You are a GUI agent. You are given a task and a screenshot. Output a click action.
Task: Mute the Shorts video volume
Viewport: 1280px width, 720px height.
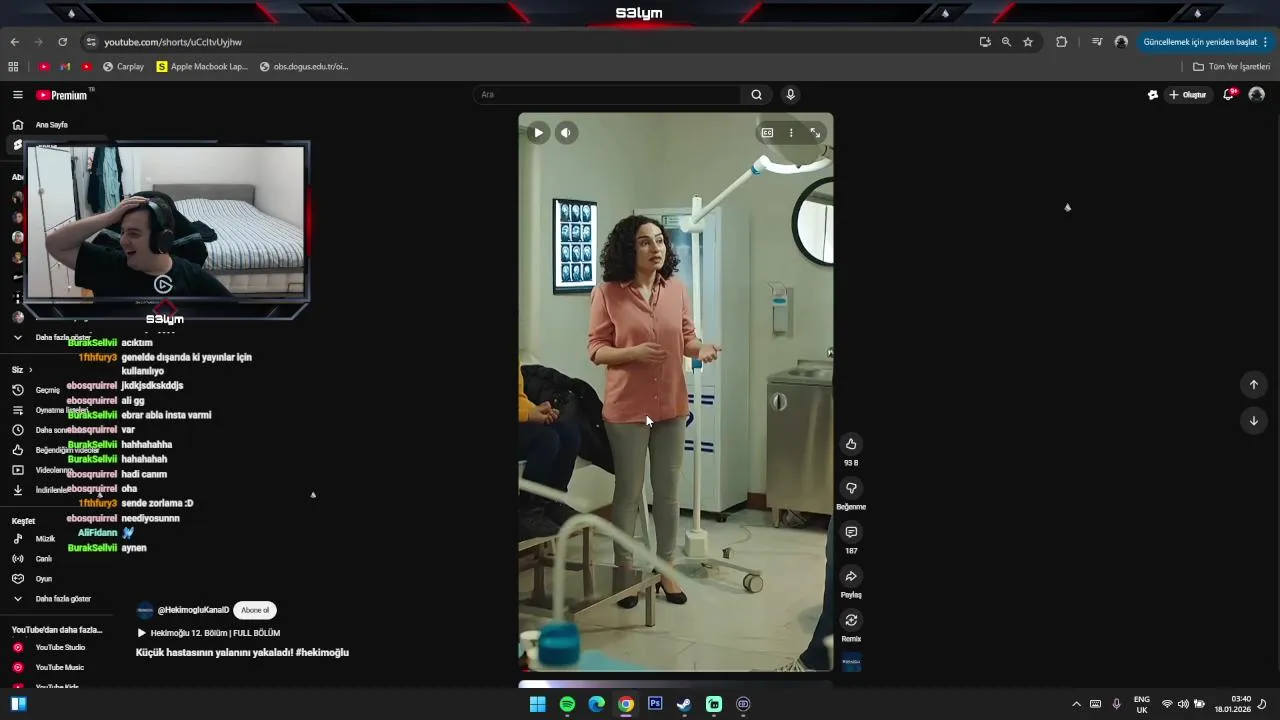coord(566,132)
